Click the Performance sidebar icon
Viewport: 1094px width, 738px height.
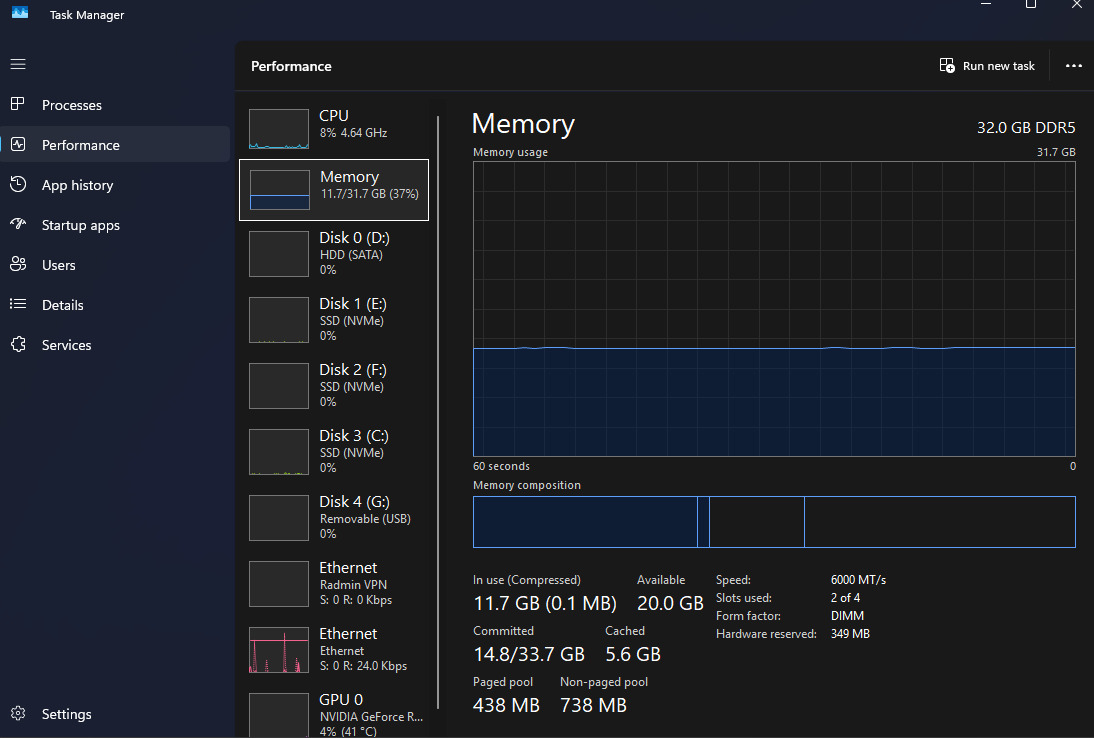[18, 144]
